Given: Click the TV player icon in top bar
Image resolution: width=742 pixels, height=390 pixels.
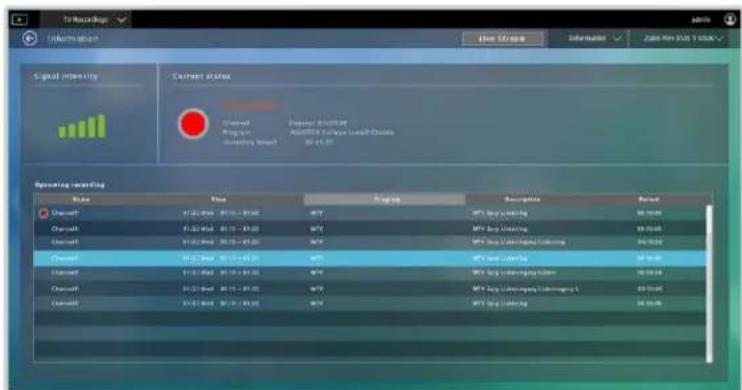Looking at the screenshot, I should [19, 20].
